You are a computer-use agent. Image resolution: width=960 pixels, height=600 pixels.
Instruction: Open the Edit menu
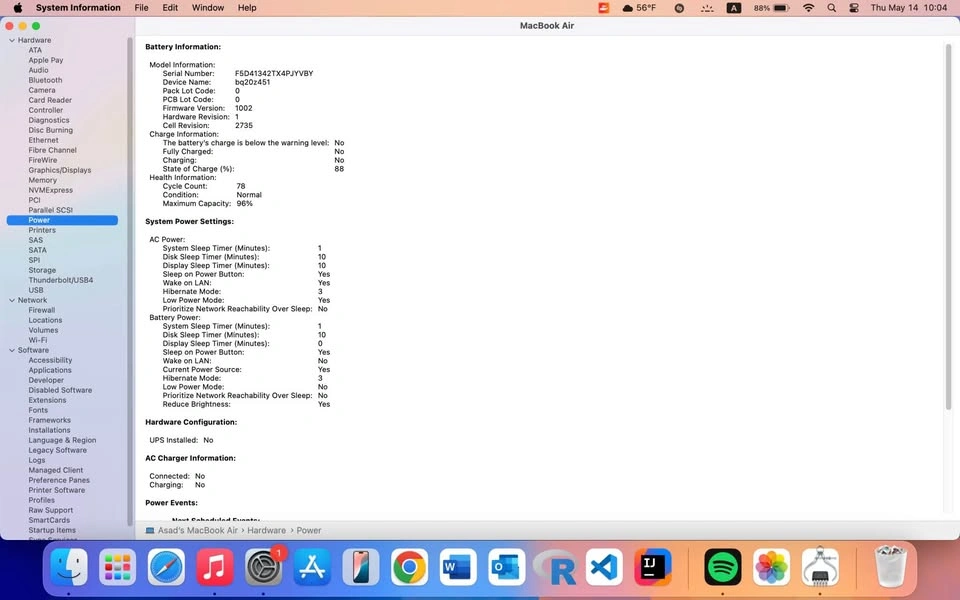click(170, 8)
